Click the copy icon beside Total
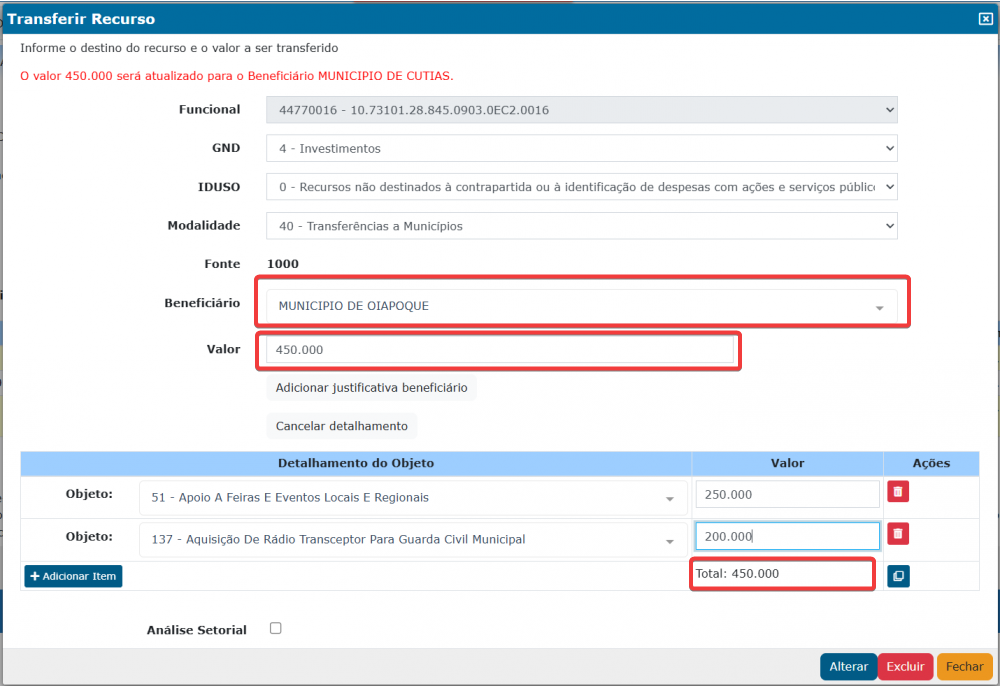 click(x=898, y=576)
